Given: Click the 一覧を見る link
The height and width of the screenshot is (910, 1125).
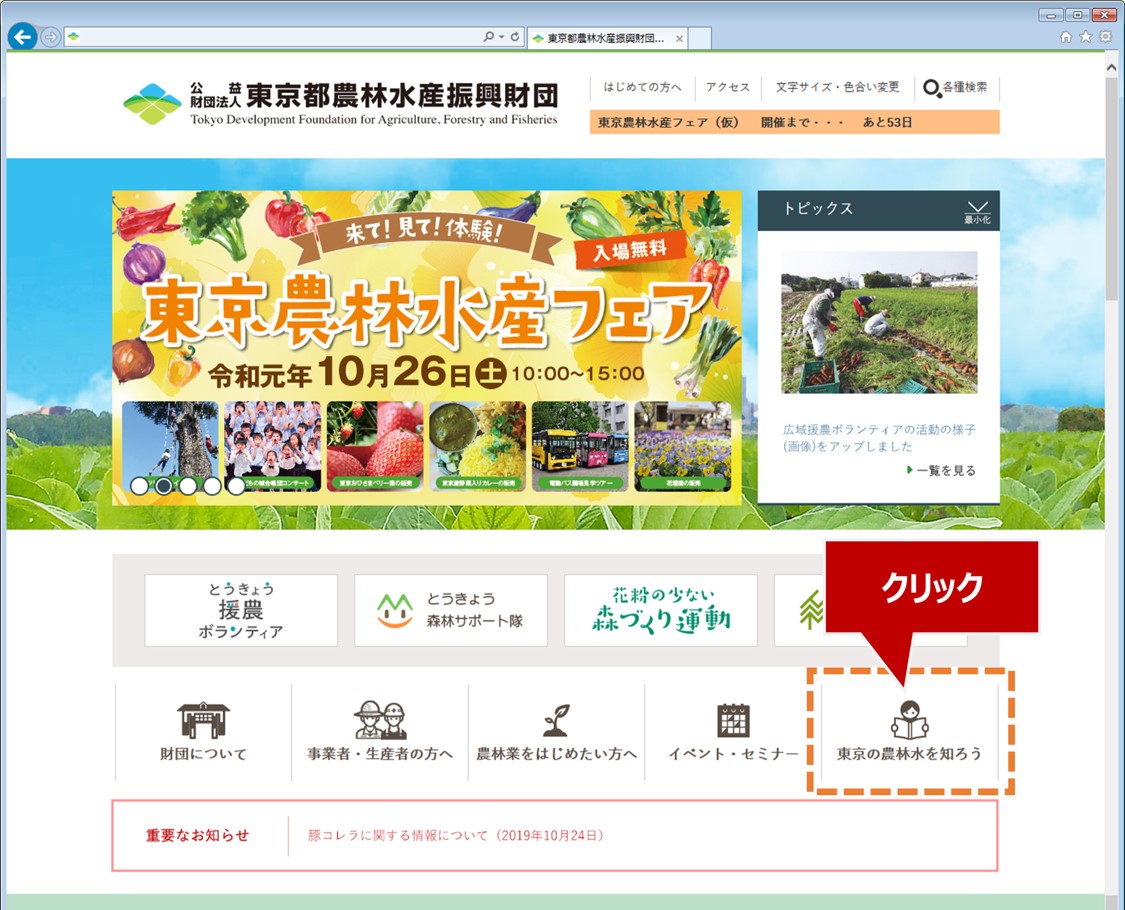Looking at the screenshot, I should click(941, 471).
